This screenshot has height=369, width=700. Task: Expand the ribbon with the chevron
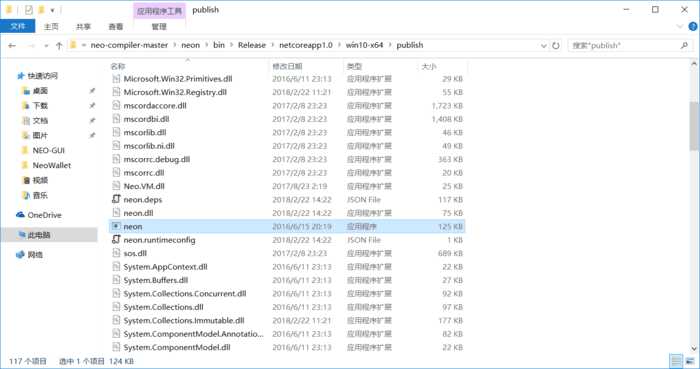pyautogui.click(x=680, y=27)
